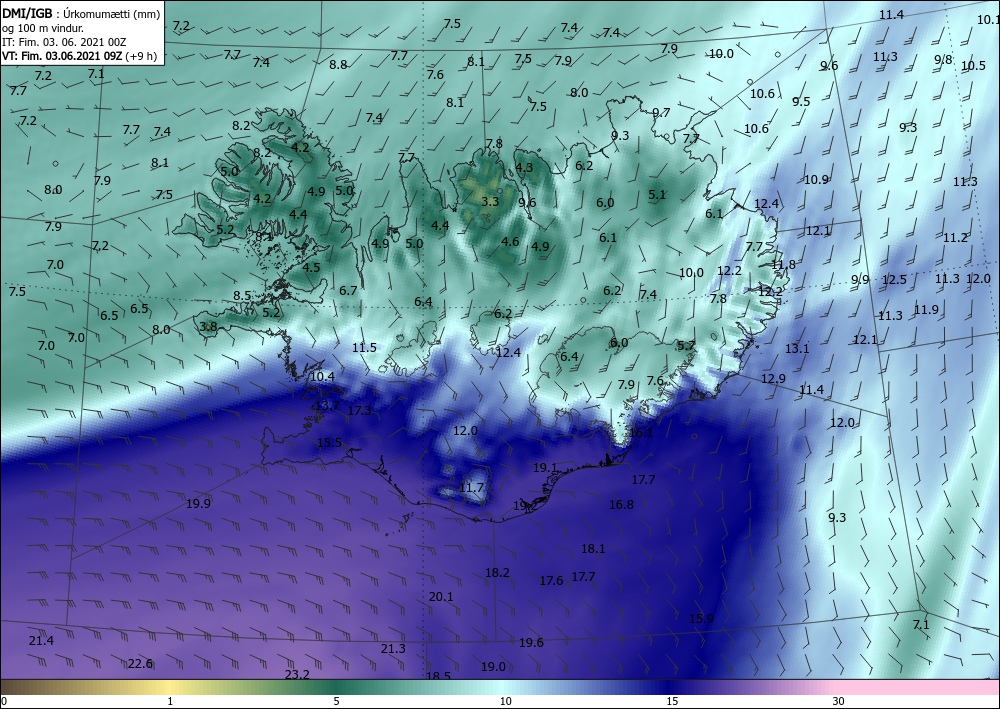Click the 6.7 map value

tap(348, 291)
